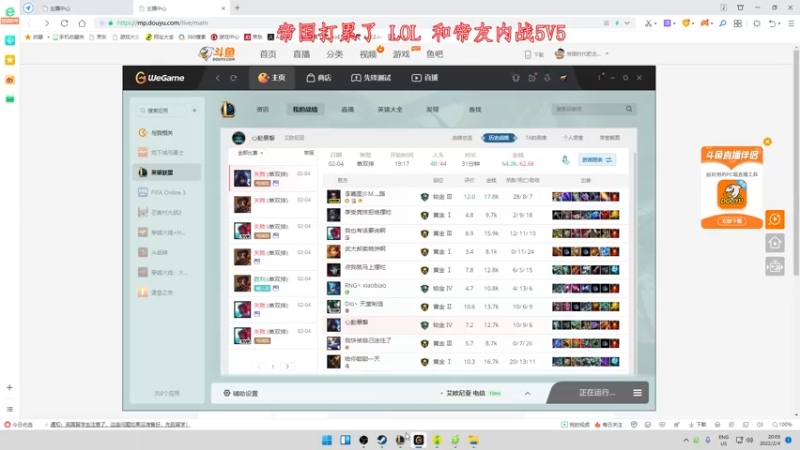Open the WeGame folder icon with red dot
800x450 pixels.
click(x=532, y=78)
